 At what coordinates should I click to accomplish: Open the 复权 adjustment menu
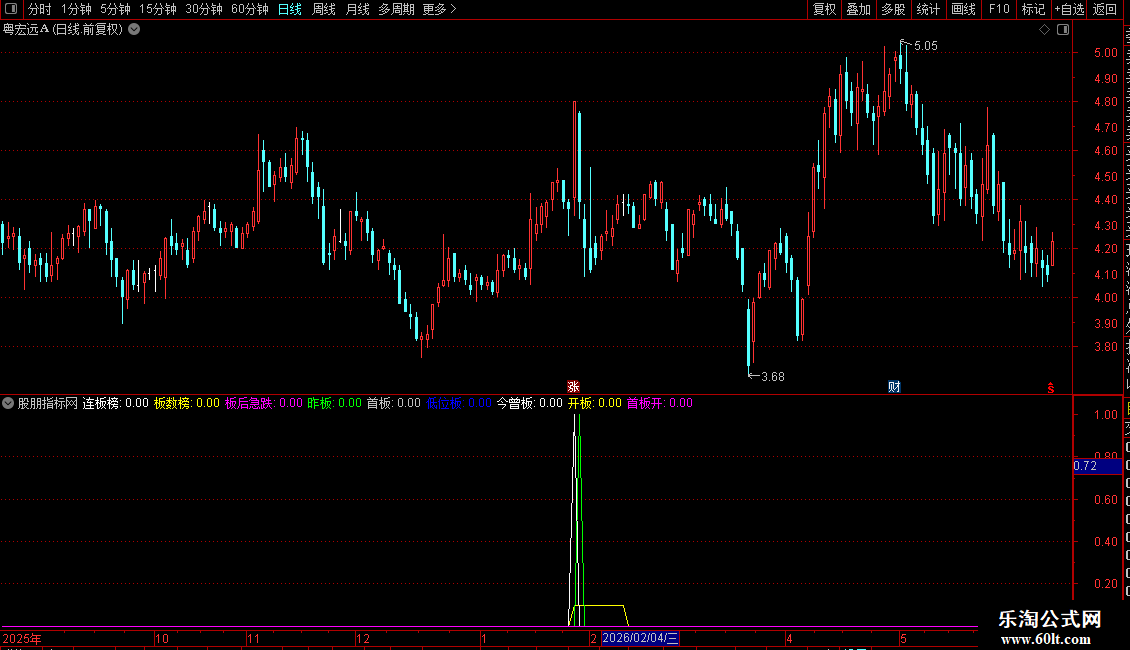824,9
